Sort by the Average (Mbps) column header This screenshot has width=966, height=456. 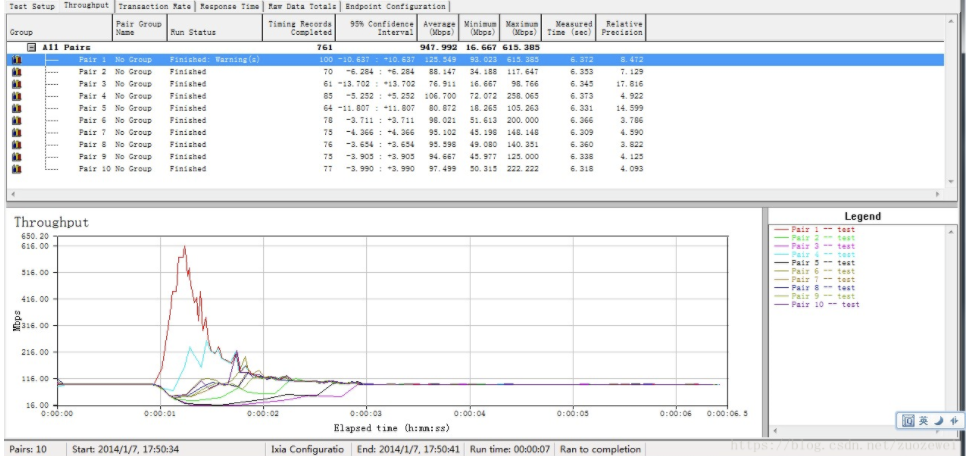pos(439,28)
